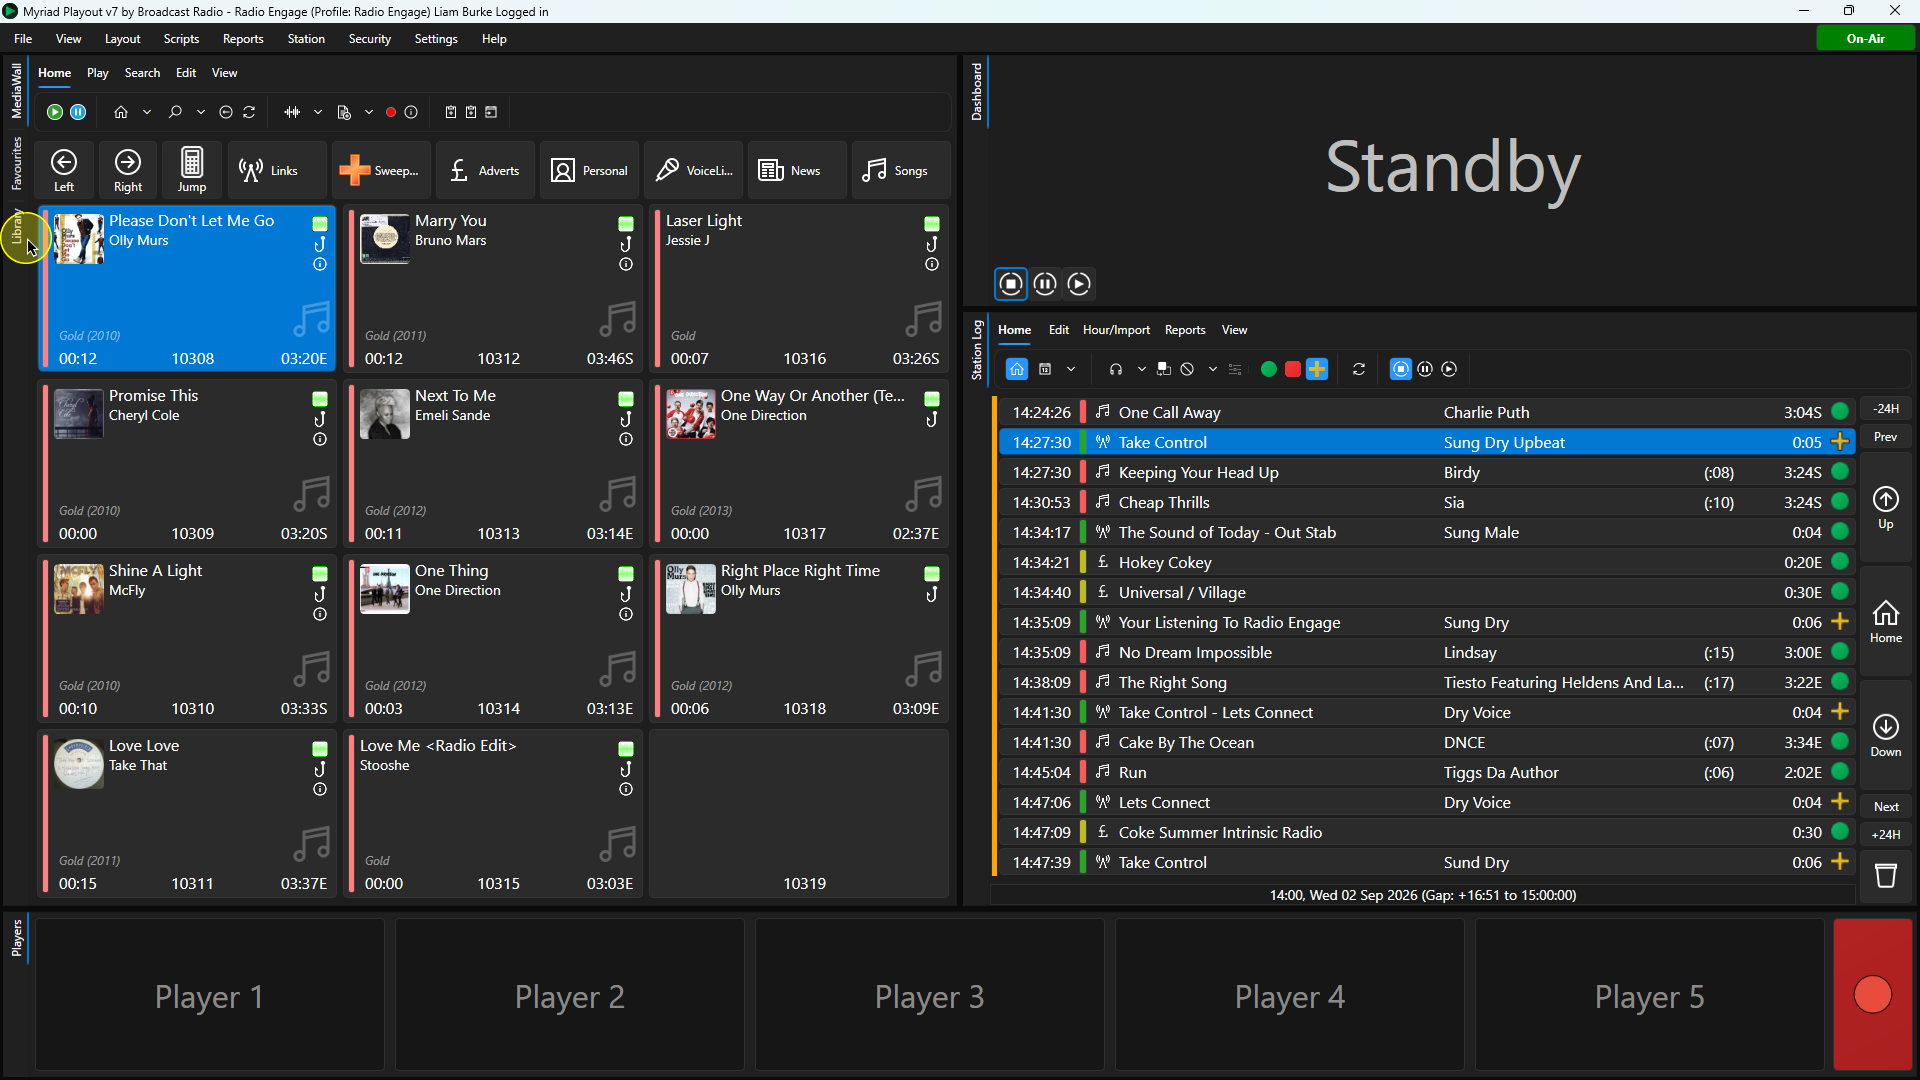Toggle the On-Air status button
The width and height of the screenshot is (1920, 1080).
[1865, 39]
